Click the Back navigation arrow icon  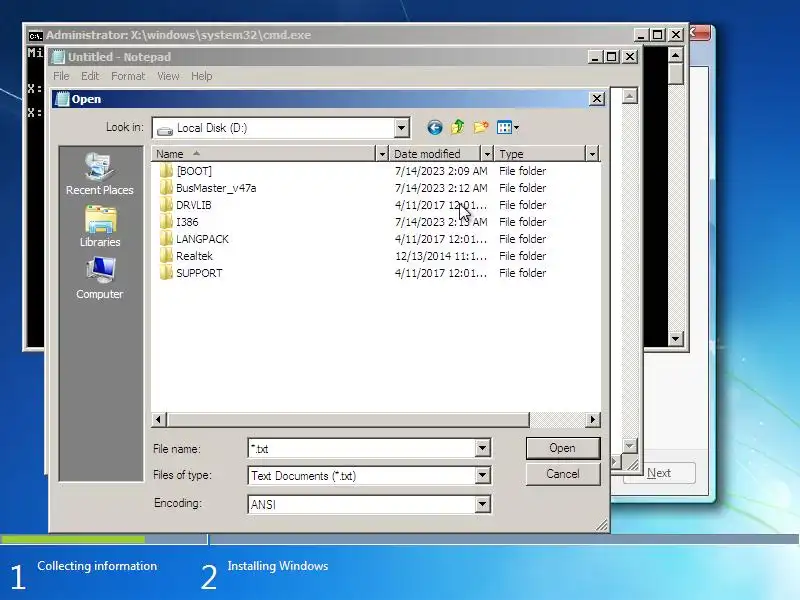click(435, 128)
